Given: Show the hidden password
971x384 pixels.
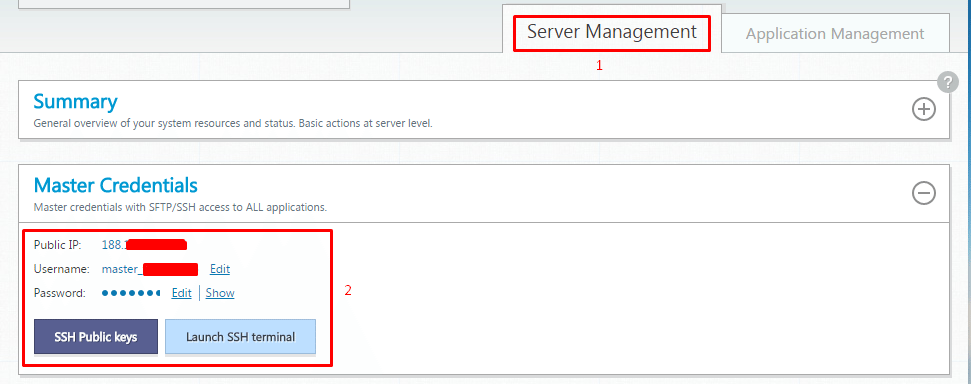Looking at the screenshot, I should (x=220, y=293).
